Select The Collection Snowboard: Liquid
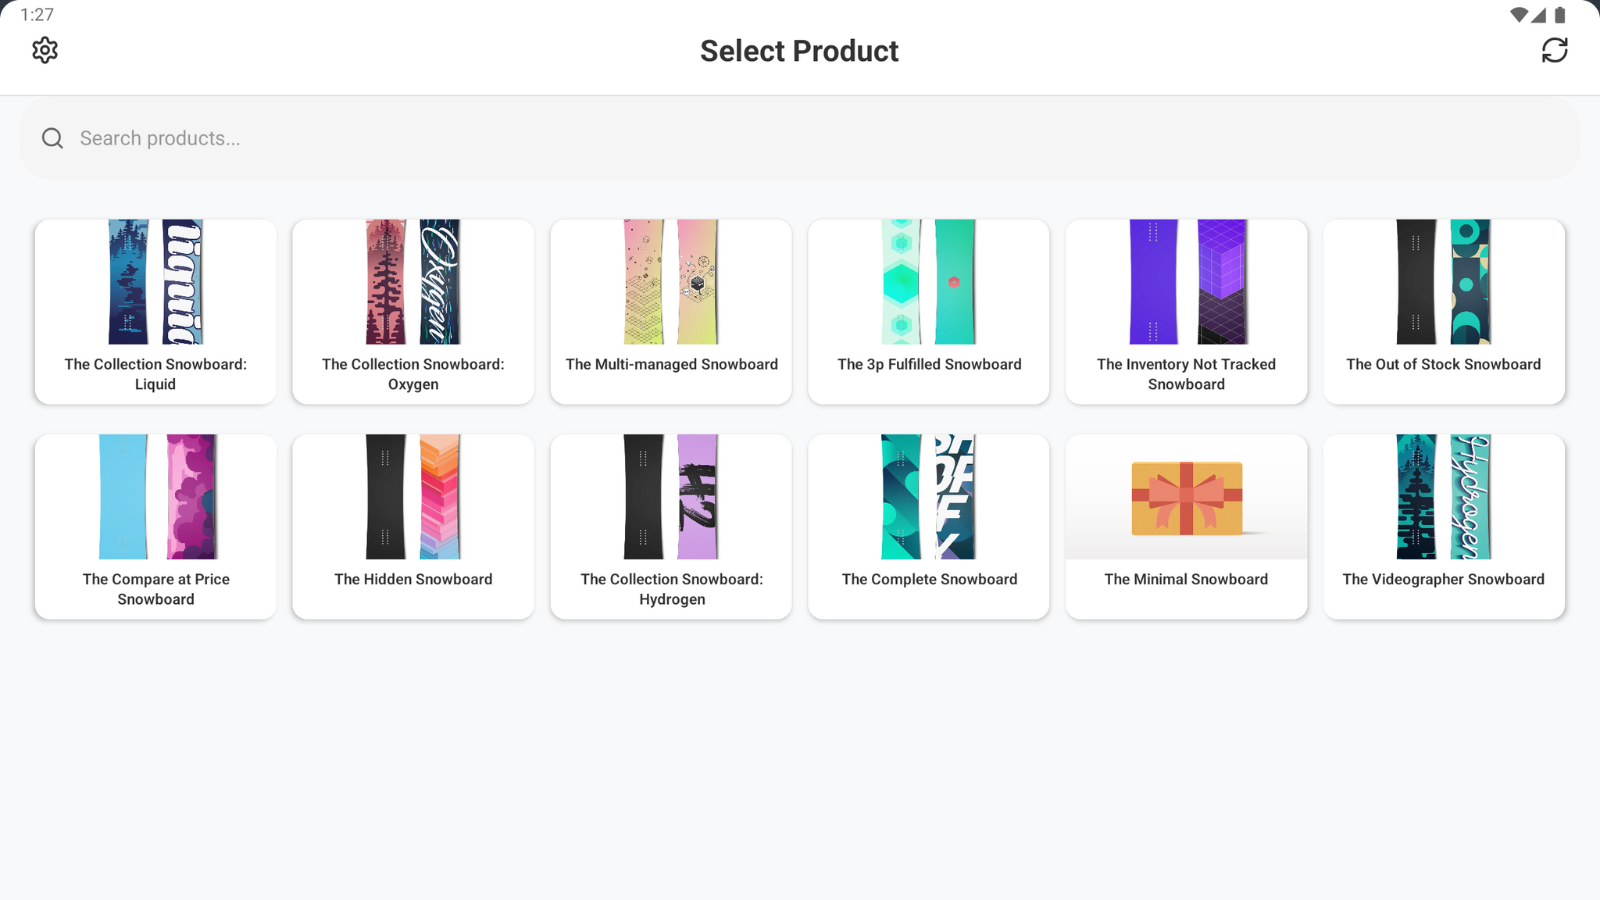Image resolution: width=1600 pixels, height=900 pixels. coord(156,312)
